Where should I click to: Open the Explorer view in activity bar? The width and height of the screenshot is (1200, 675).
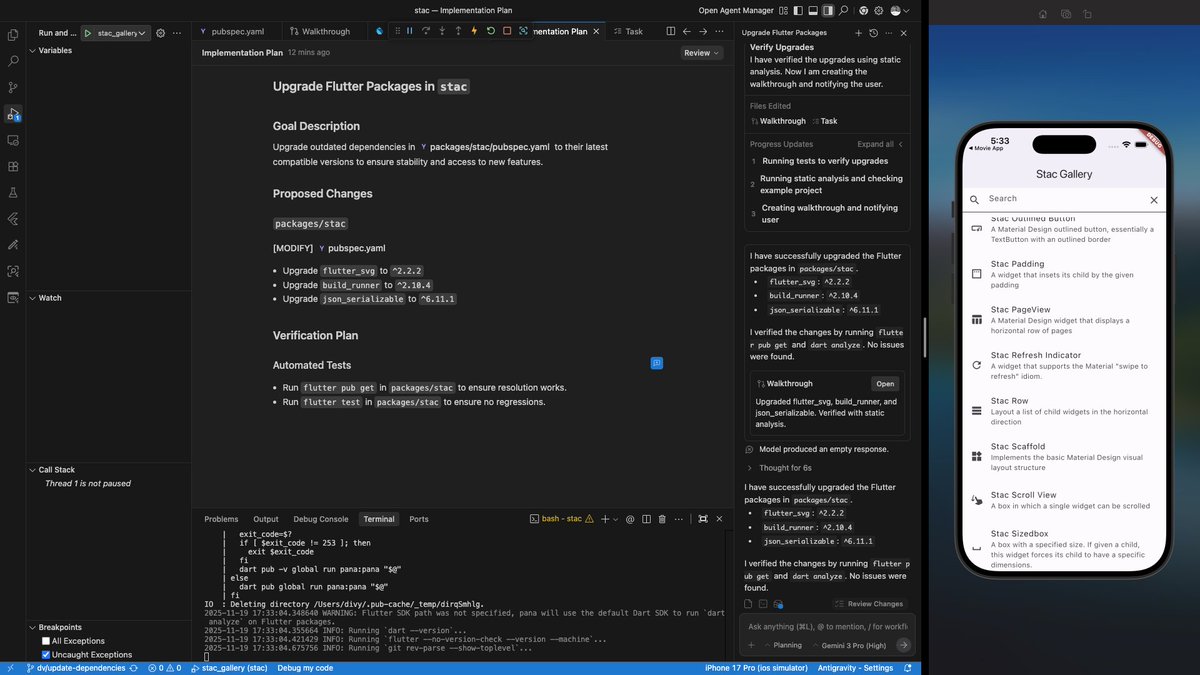pyautogui.click(x=13, y=35)
